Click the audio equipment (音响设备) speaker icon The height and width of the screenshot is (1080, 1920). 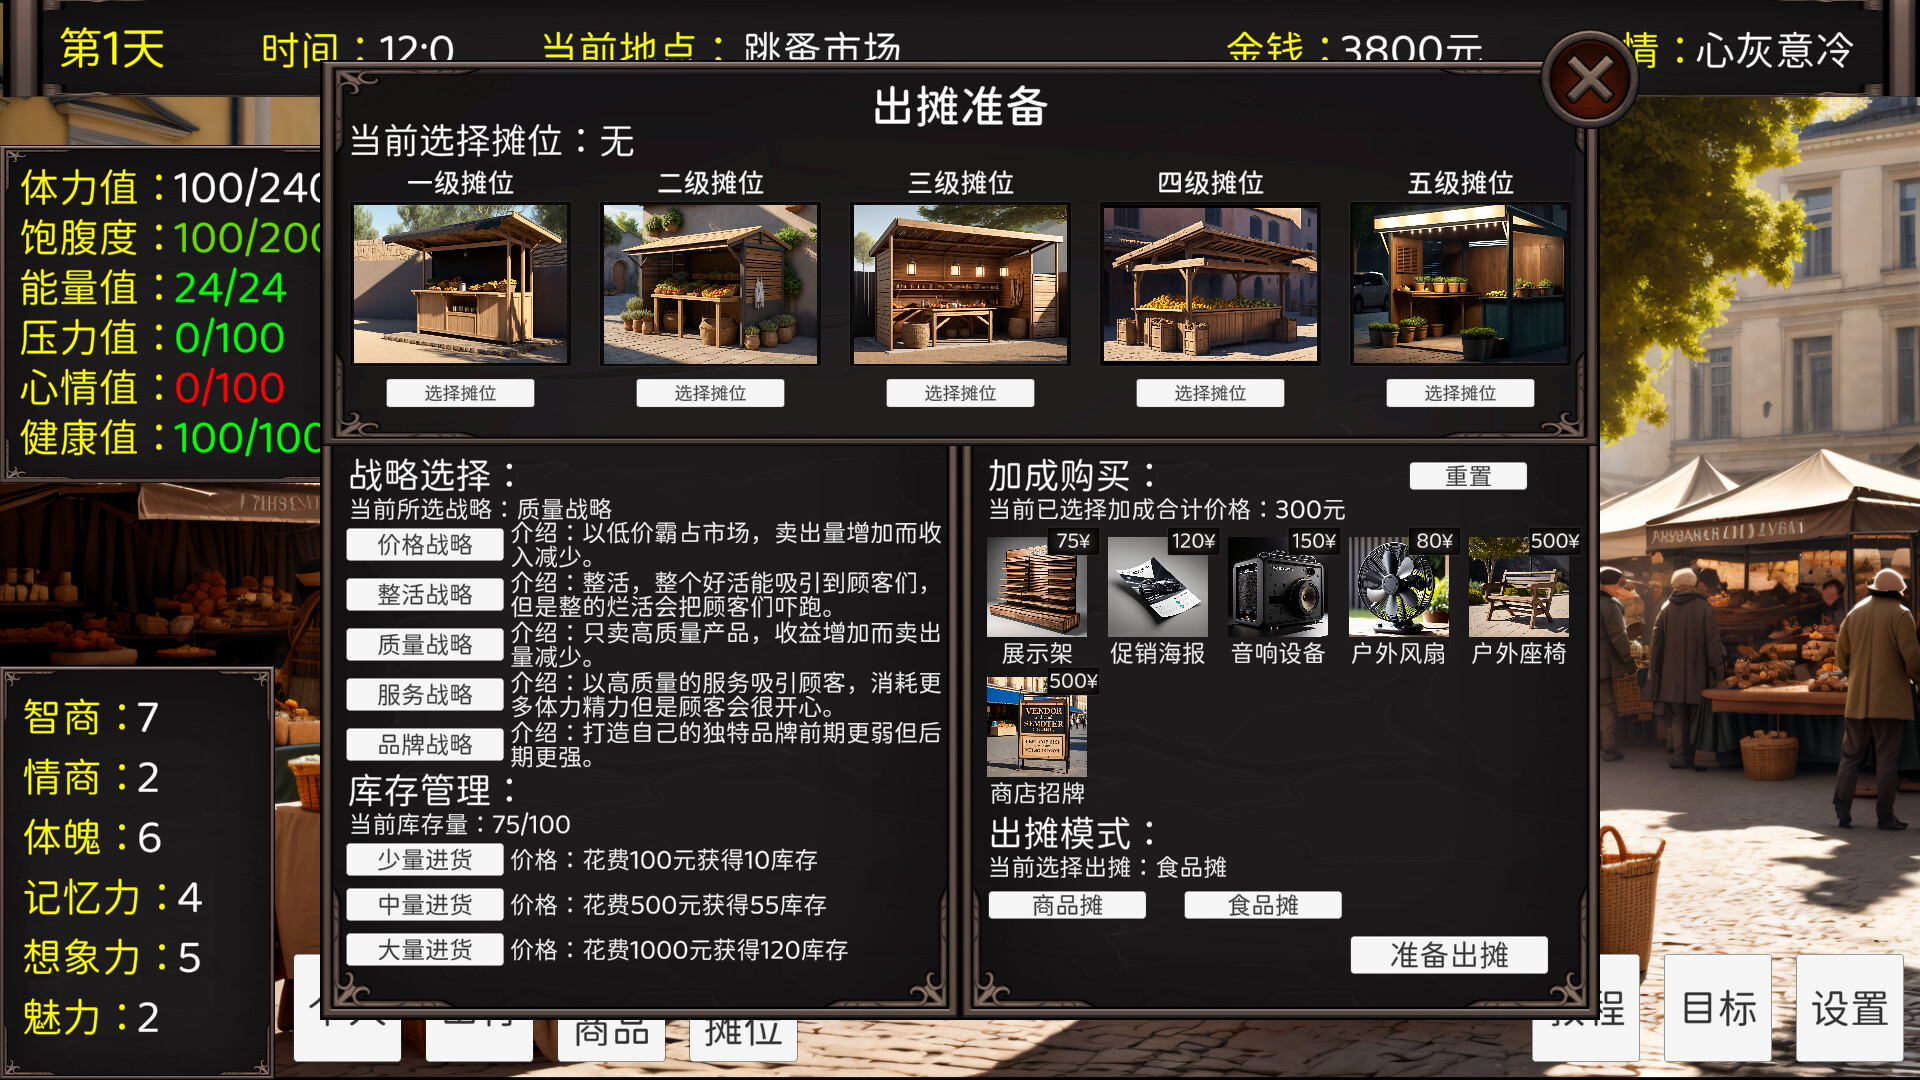(x=1277, y=588)
